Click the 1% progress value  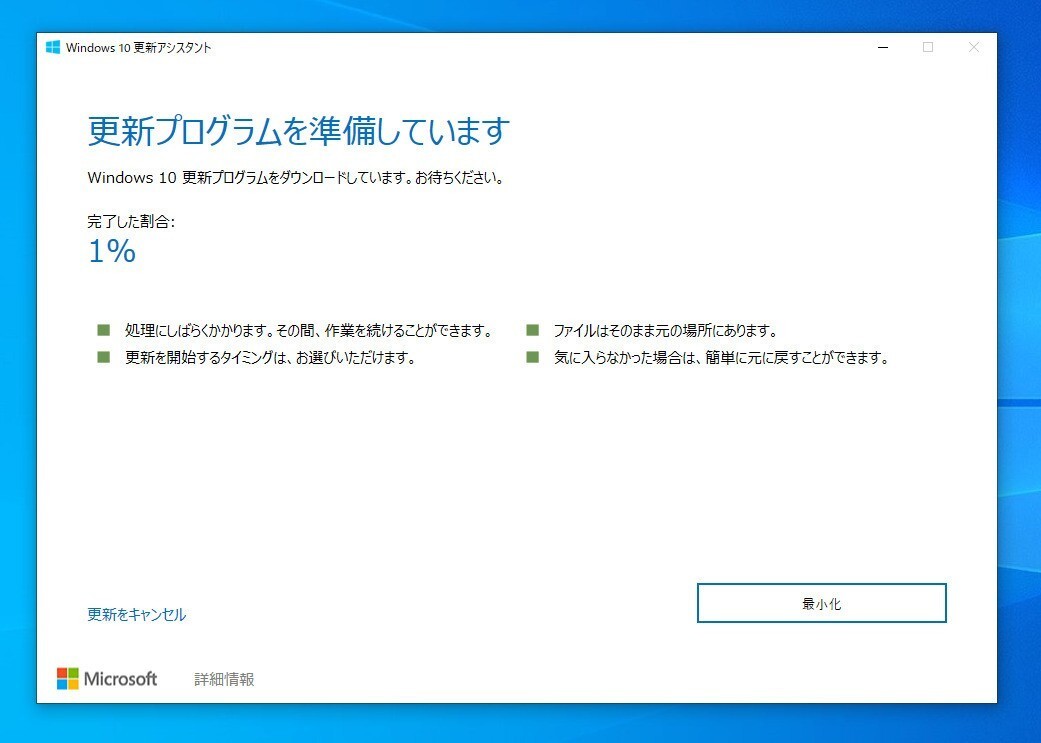112,251
